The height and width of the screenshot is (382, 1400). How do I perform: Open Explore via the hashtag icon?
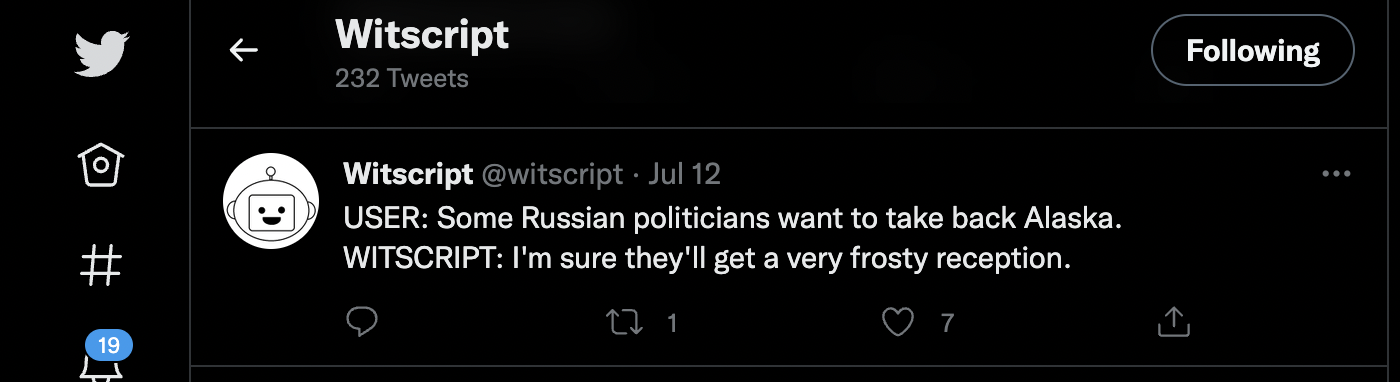point(101,265)
